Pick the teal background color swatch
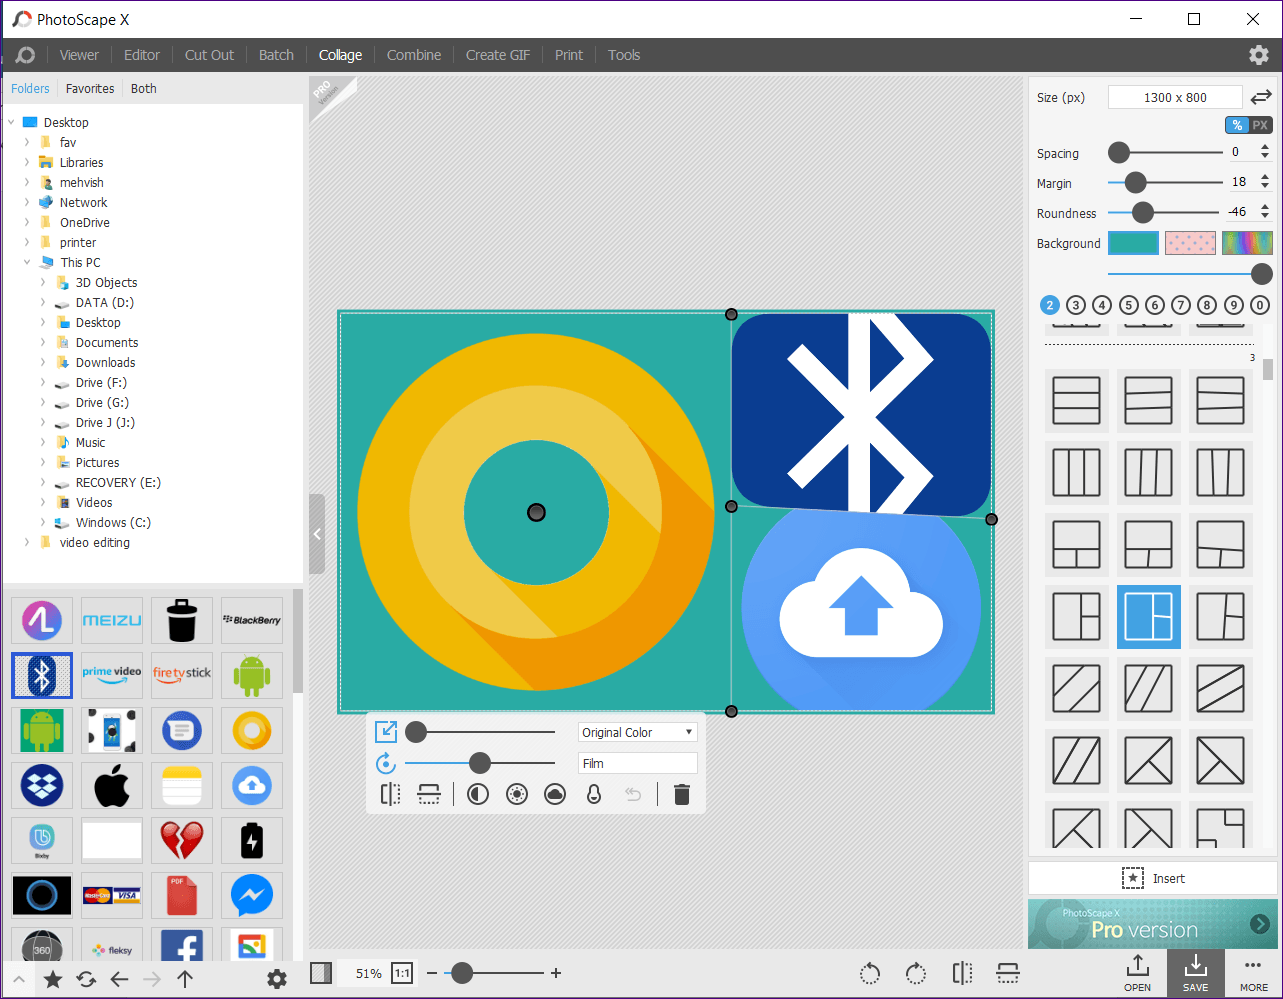Image resolution: width=1283 pixels, height=999 pixels. tap(1133, 243)
